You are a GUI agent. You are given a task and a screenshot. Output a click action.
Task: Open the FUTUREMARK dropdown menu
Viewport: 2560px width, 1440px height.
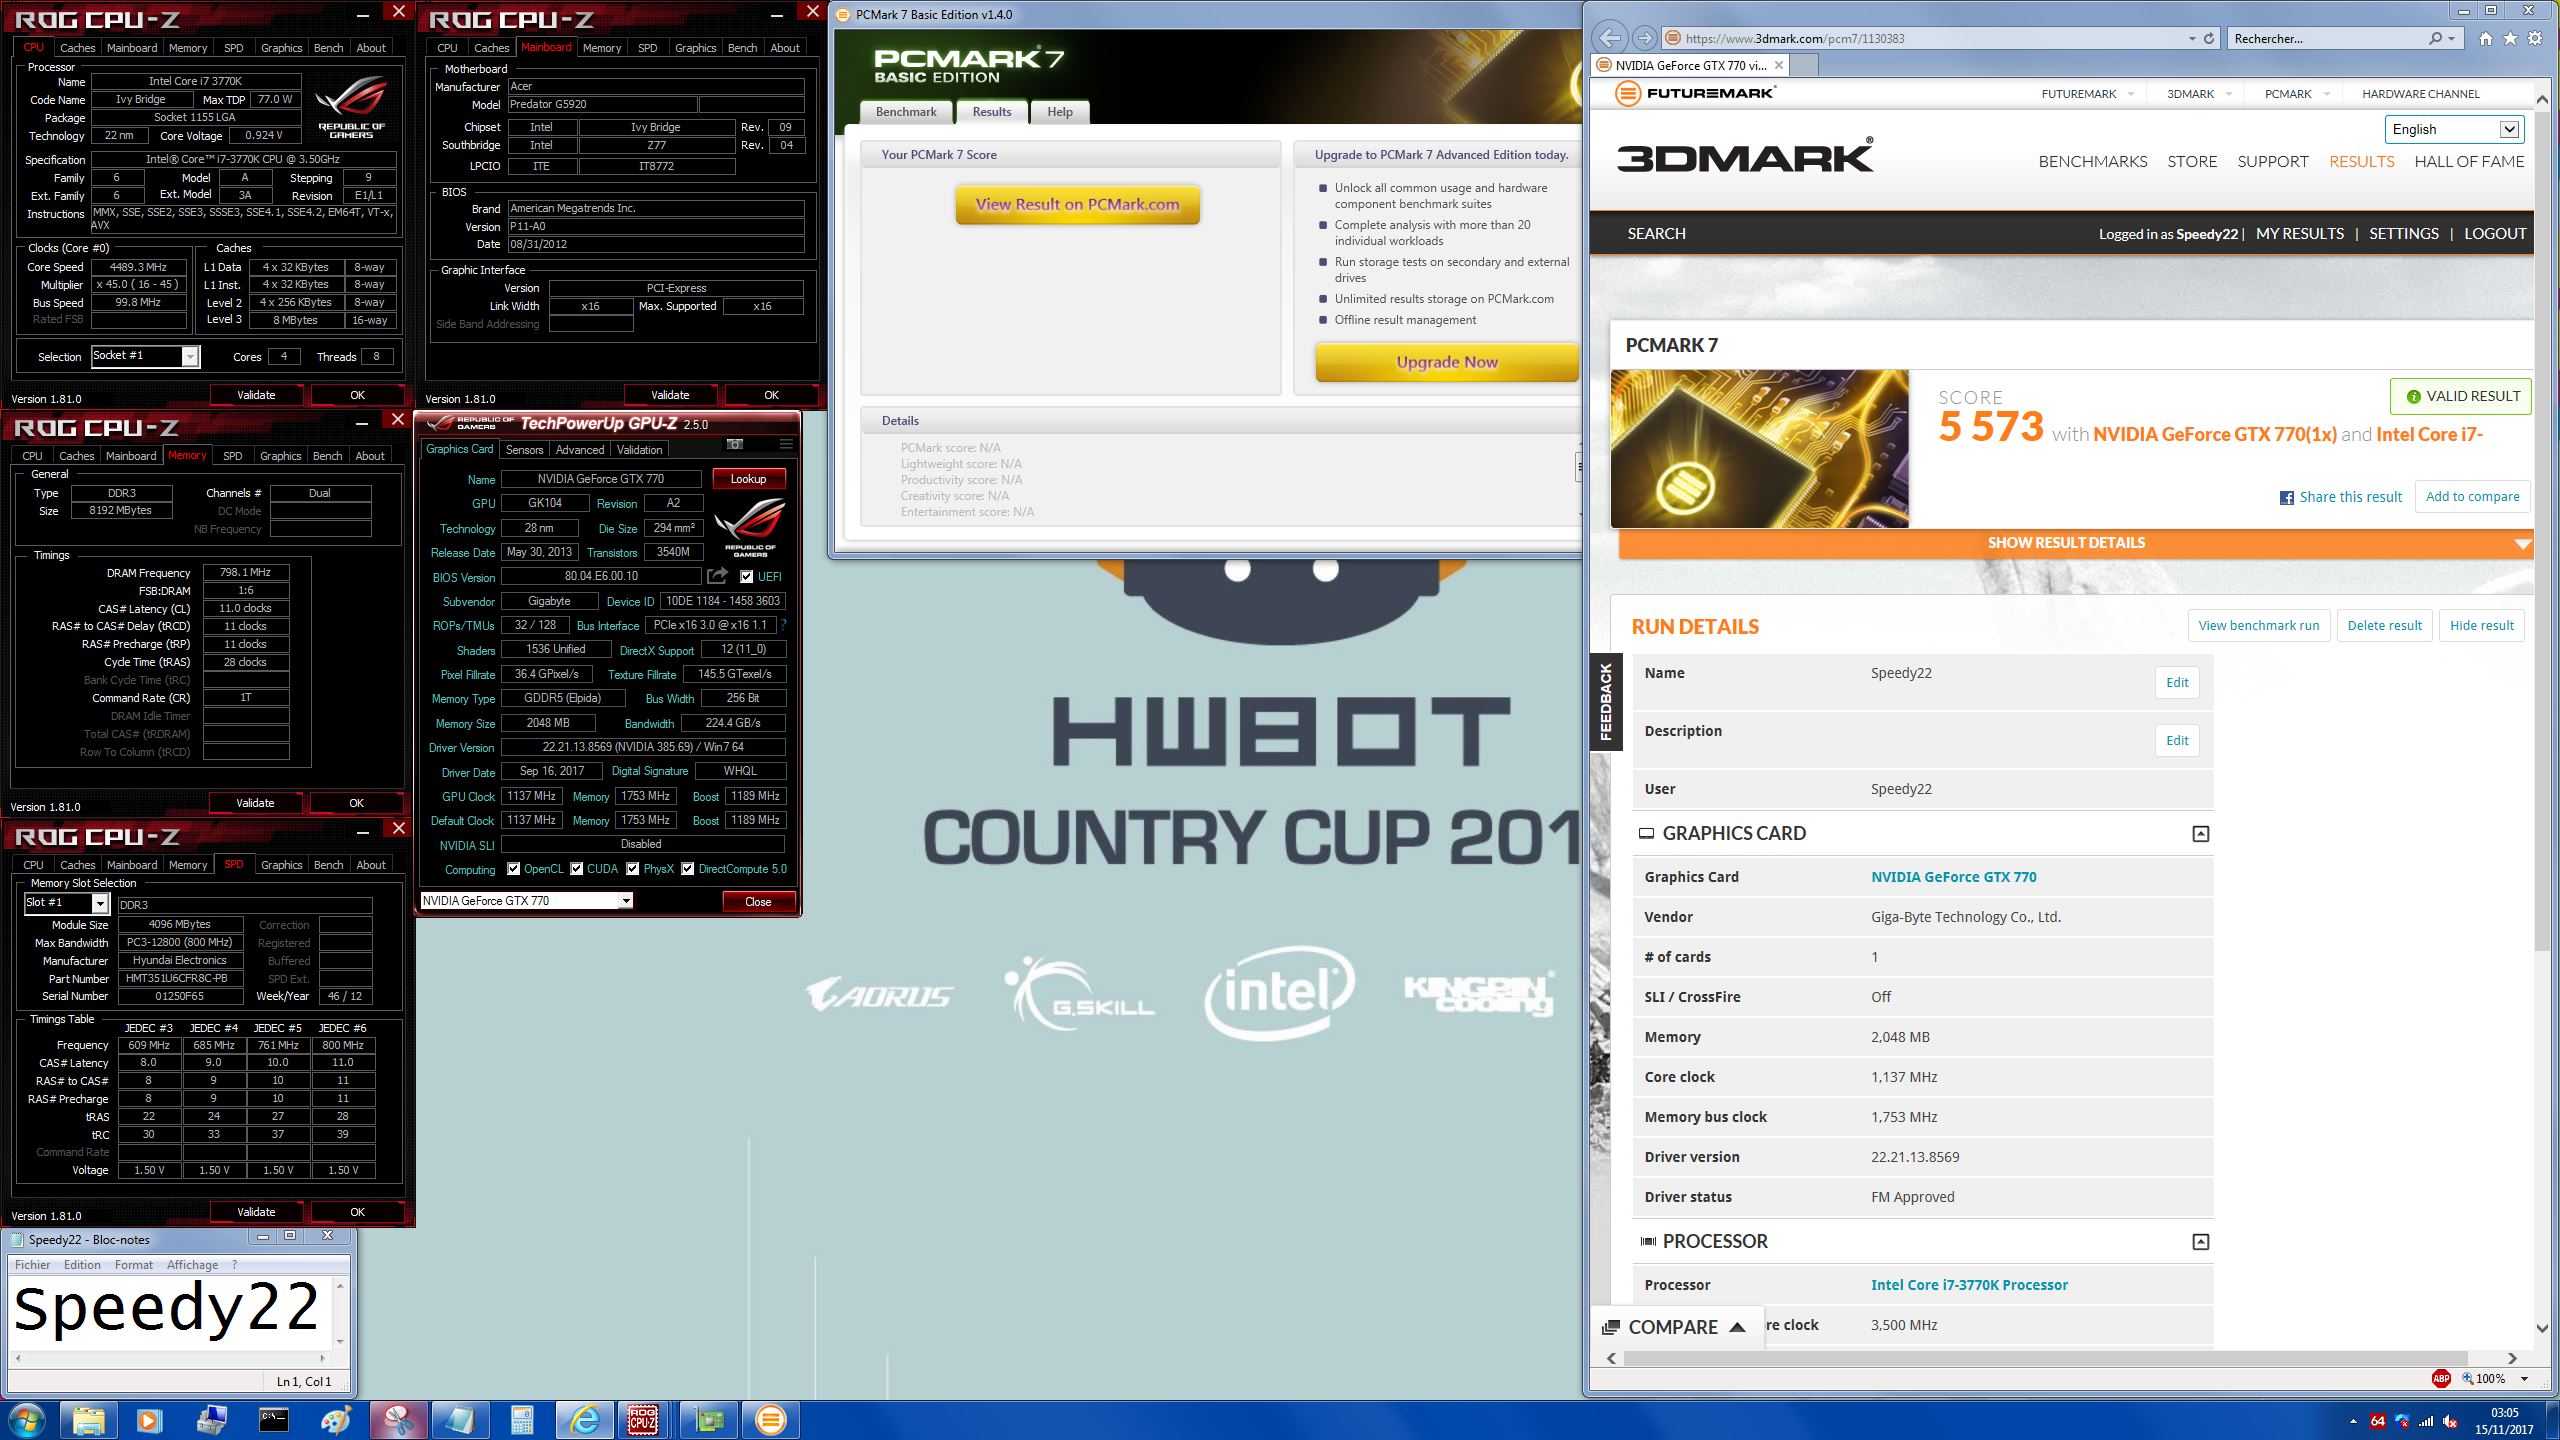[x=2088, y=94]
